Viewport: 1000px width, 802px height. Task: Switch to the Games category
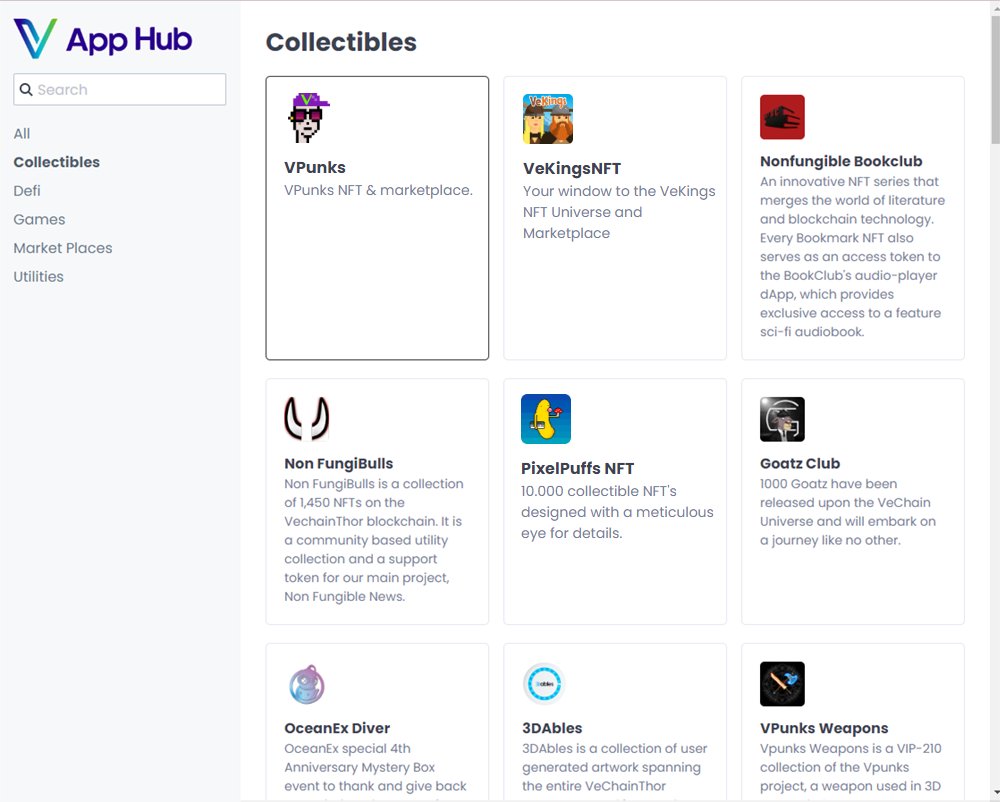[x=39, y=219]
